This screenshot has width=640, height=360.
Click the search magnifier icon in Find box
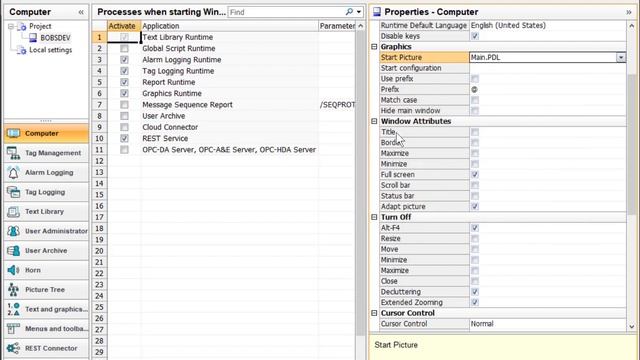click(x=349, y=12)
